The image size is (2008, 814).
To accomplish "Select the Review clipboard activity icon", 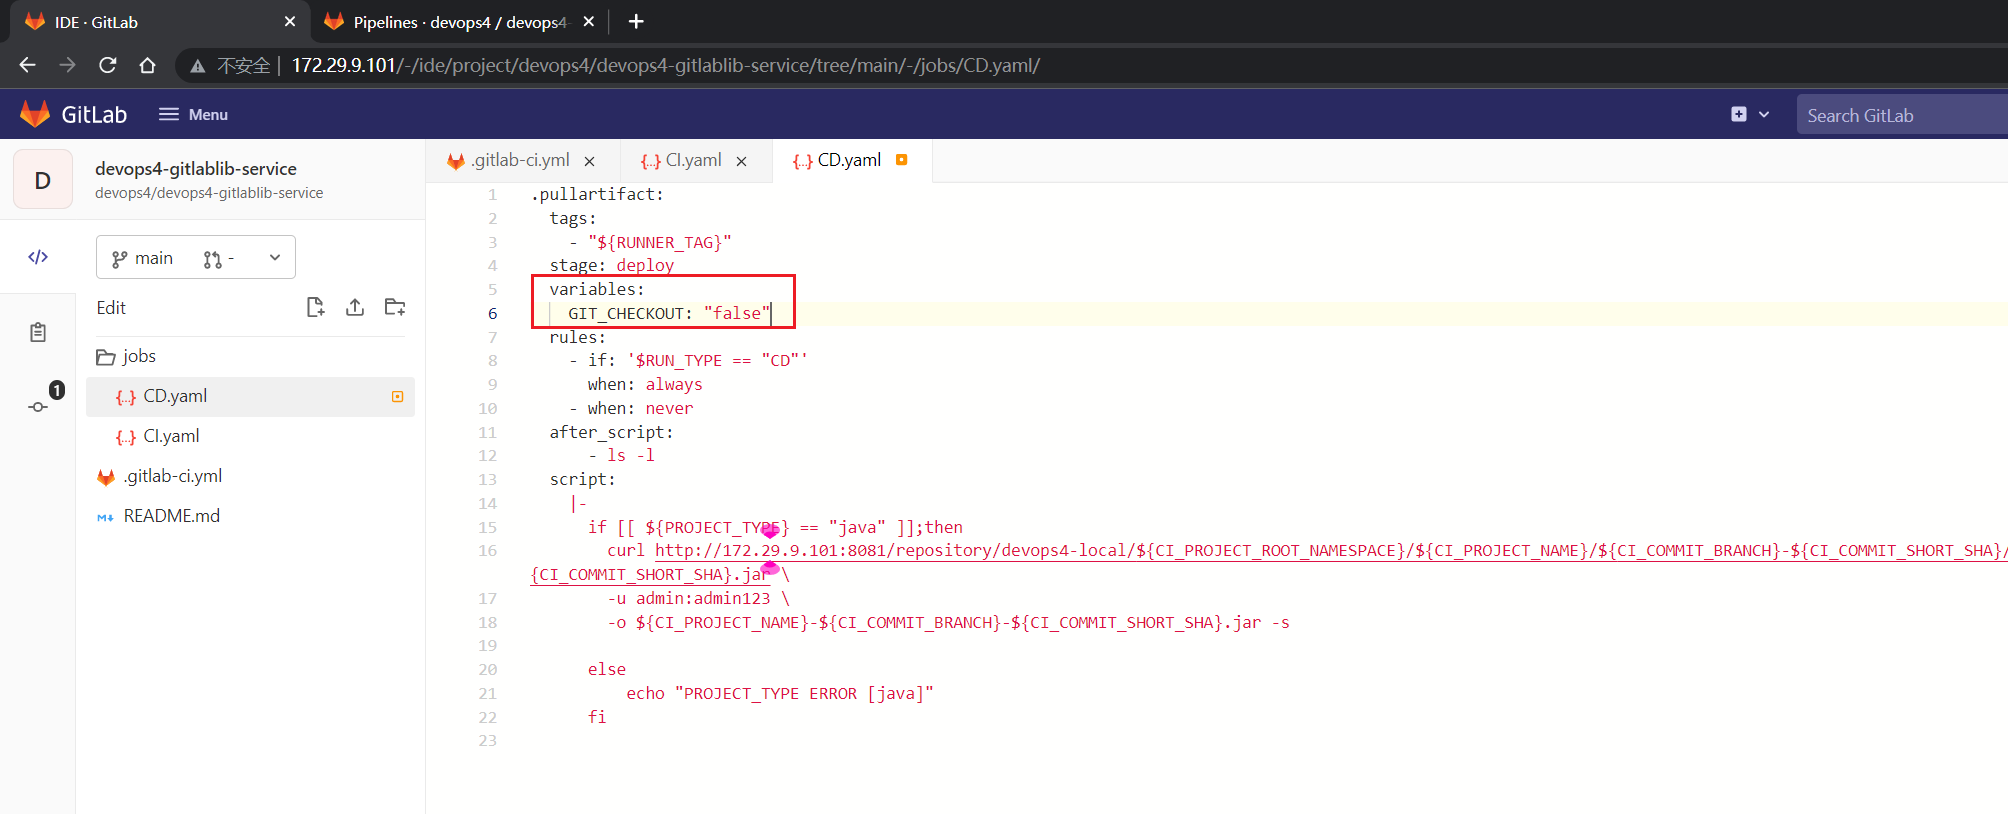I will click(x=38, y=332).
